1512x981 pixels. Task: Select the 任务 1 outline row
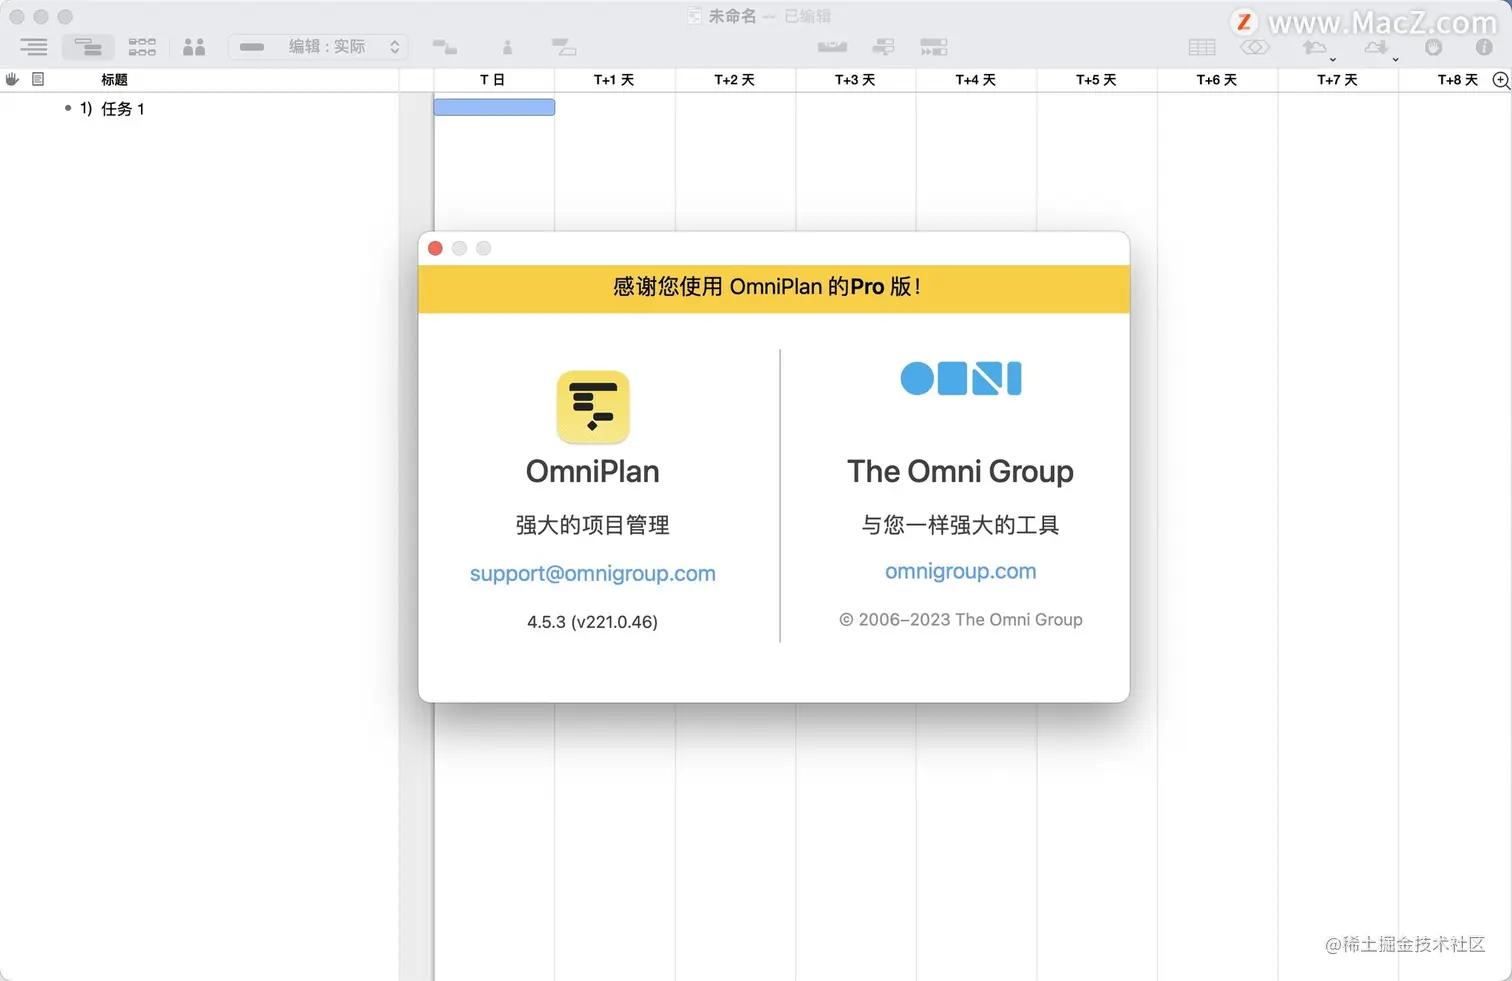(200, 108)
